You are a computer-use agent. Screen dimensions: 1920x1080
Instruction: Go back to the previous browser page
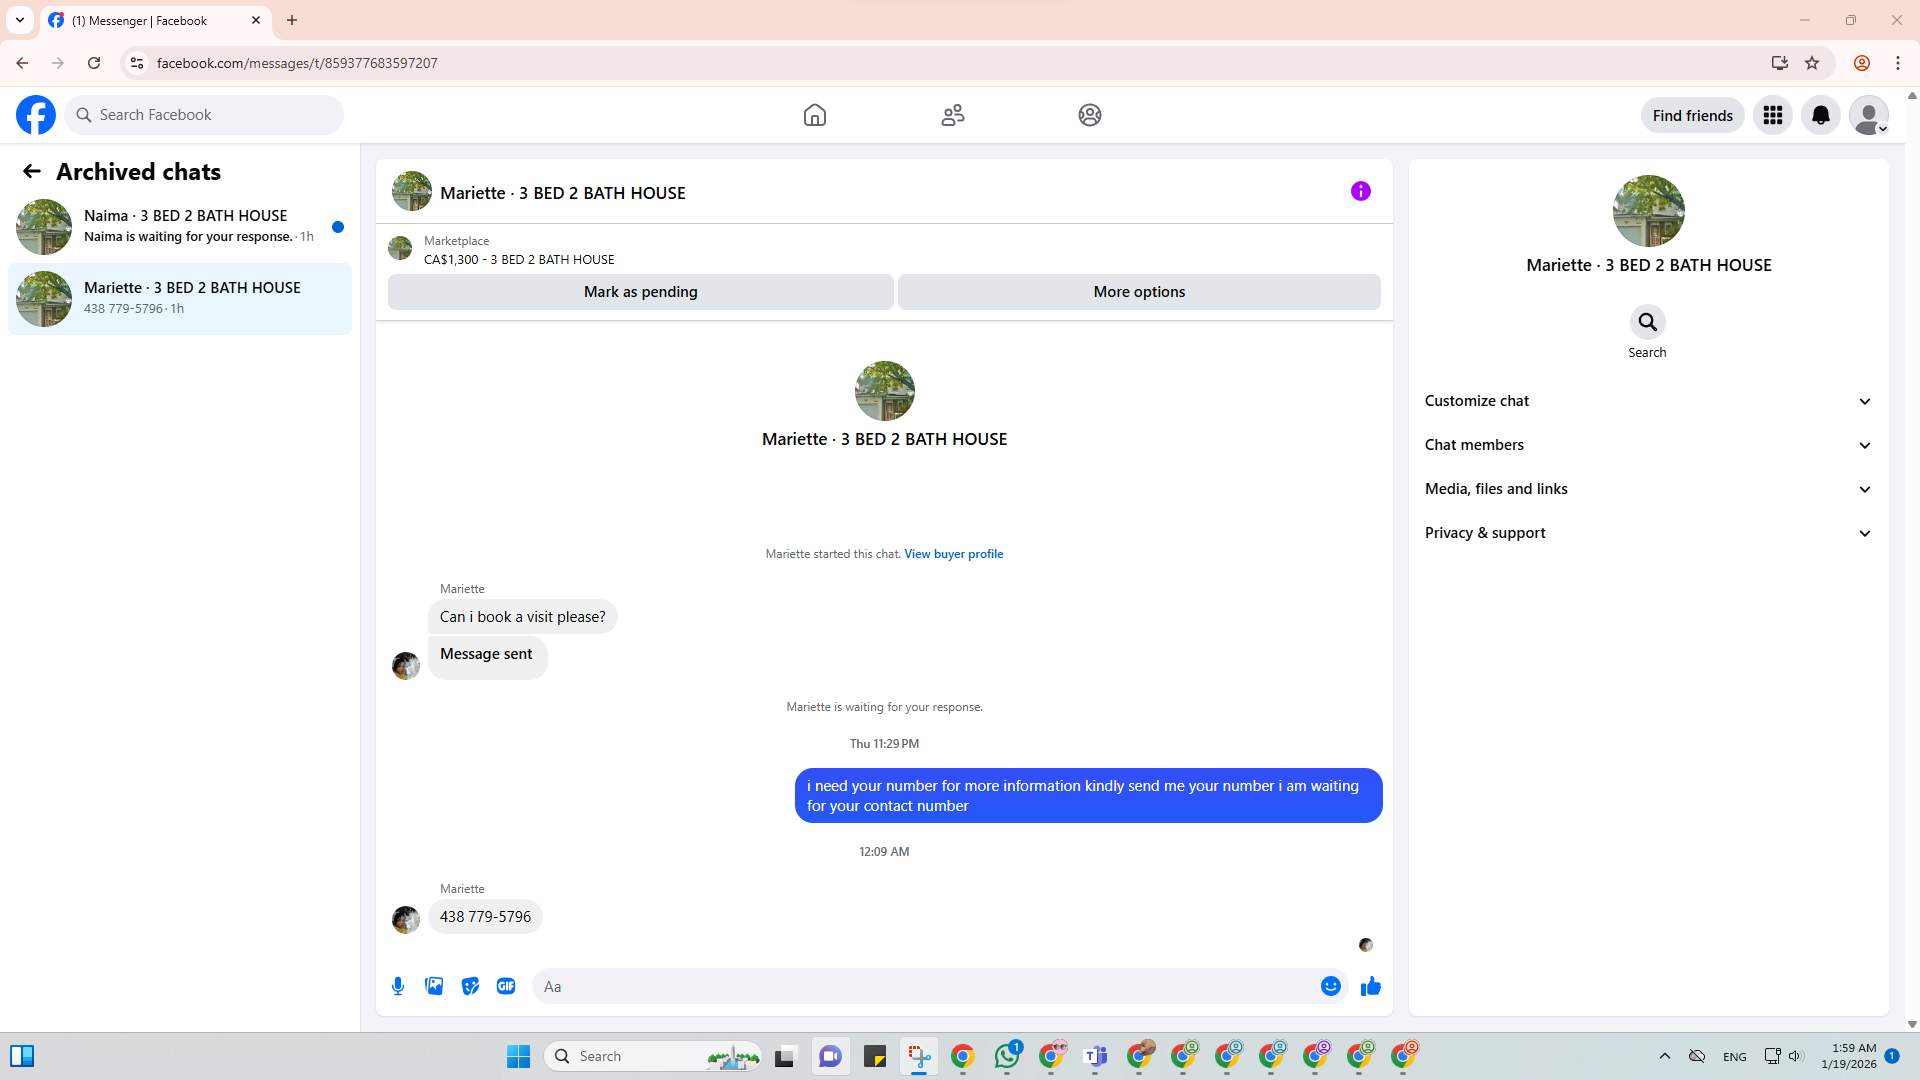pos(22,63)
